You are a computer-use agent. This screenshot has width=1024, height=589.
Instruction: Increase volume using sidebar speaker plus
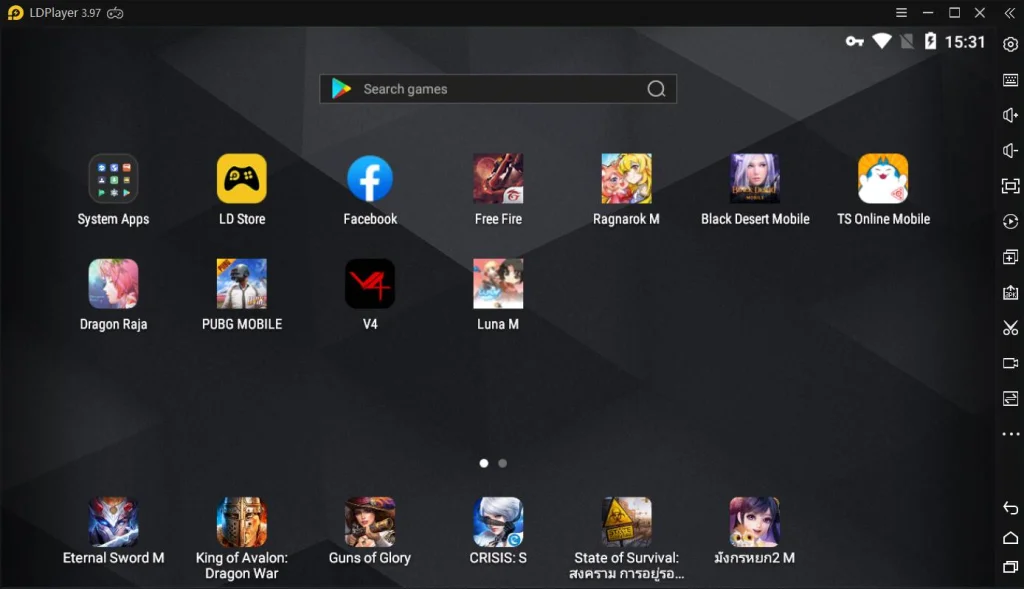coord(1010,116)
